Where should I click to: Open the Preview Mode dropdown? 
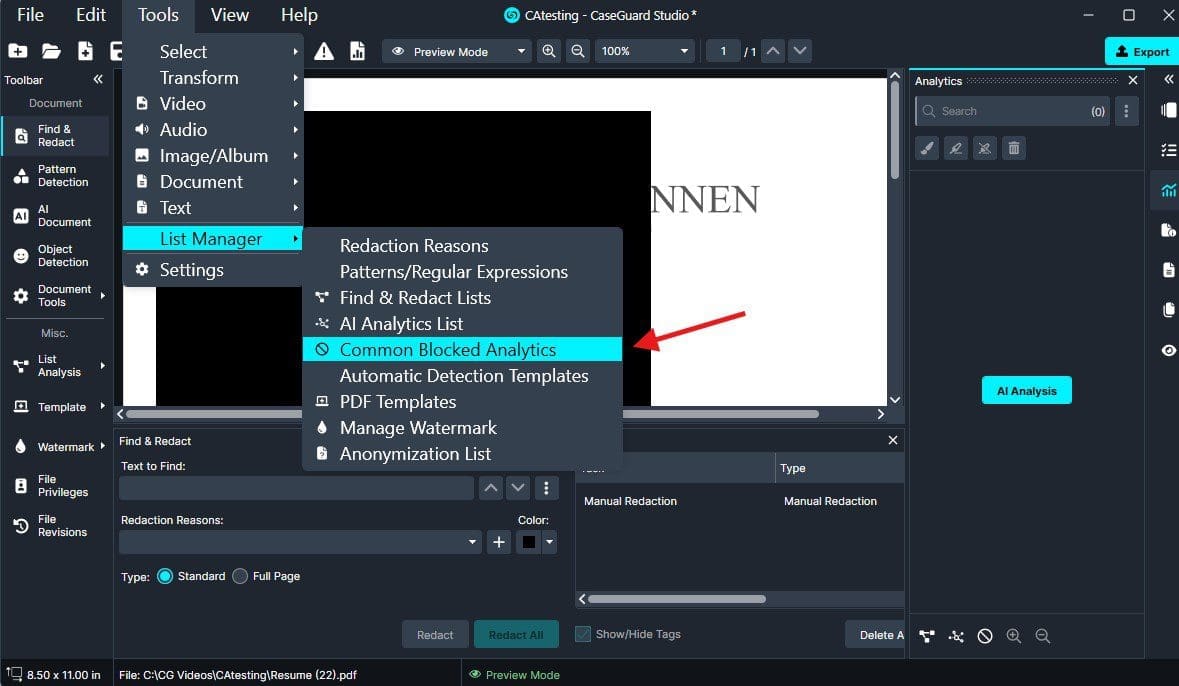pyautogui.click(x=458, y=52)
